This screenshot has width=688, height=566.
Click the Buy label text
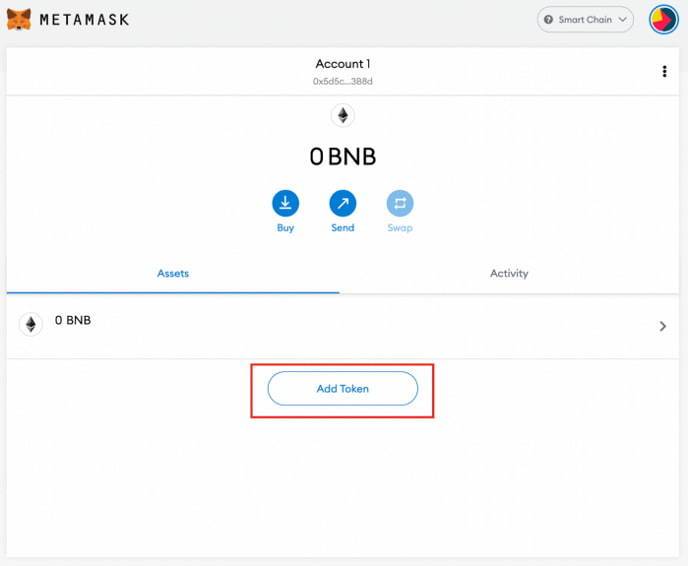pos(285,228)
